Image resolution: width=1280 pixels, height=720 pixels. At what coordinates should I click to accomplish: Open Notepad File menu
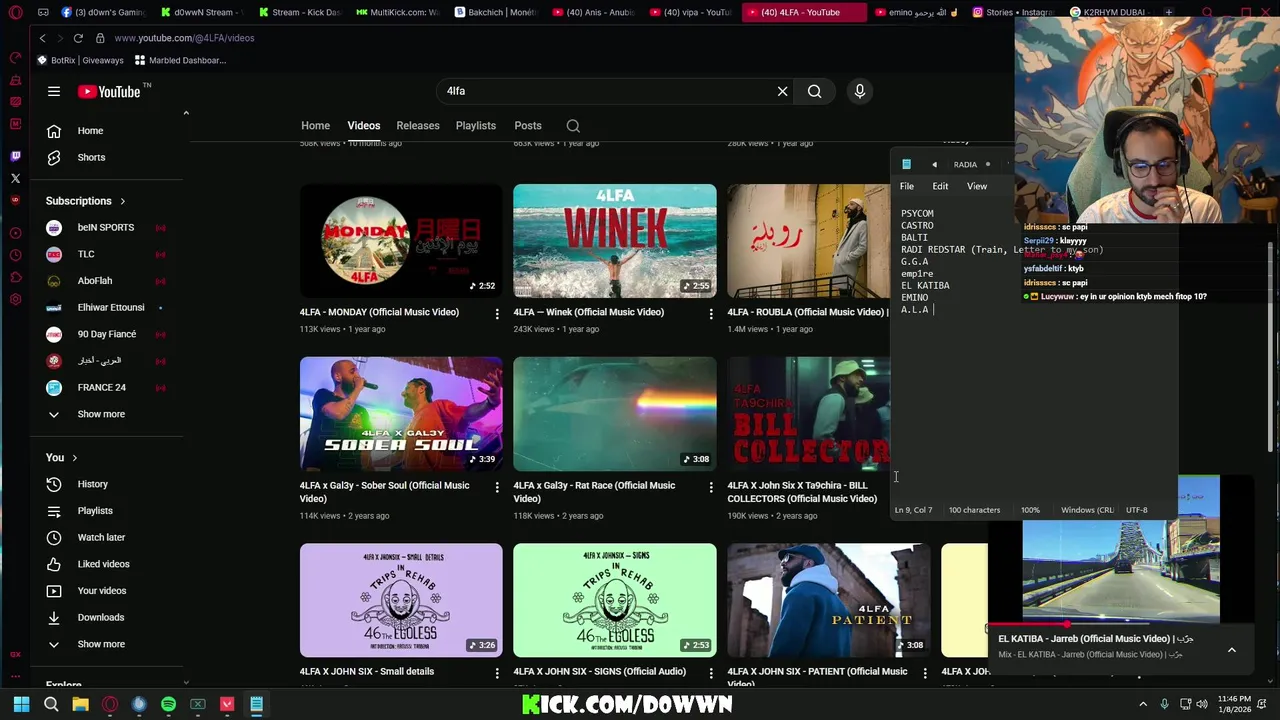(907, 186)
